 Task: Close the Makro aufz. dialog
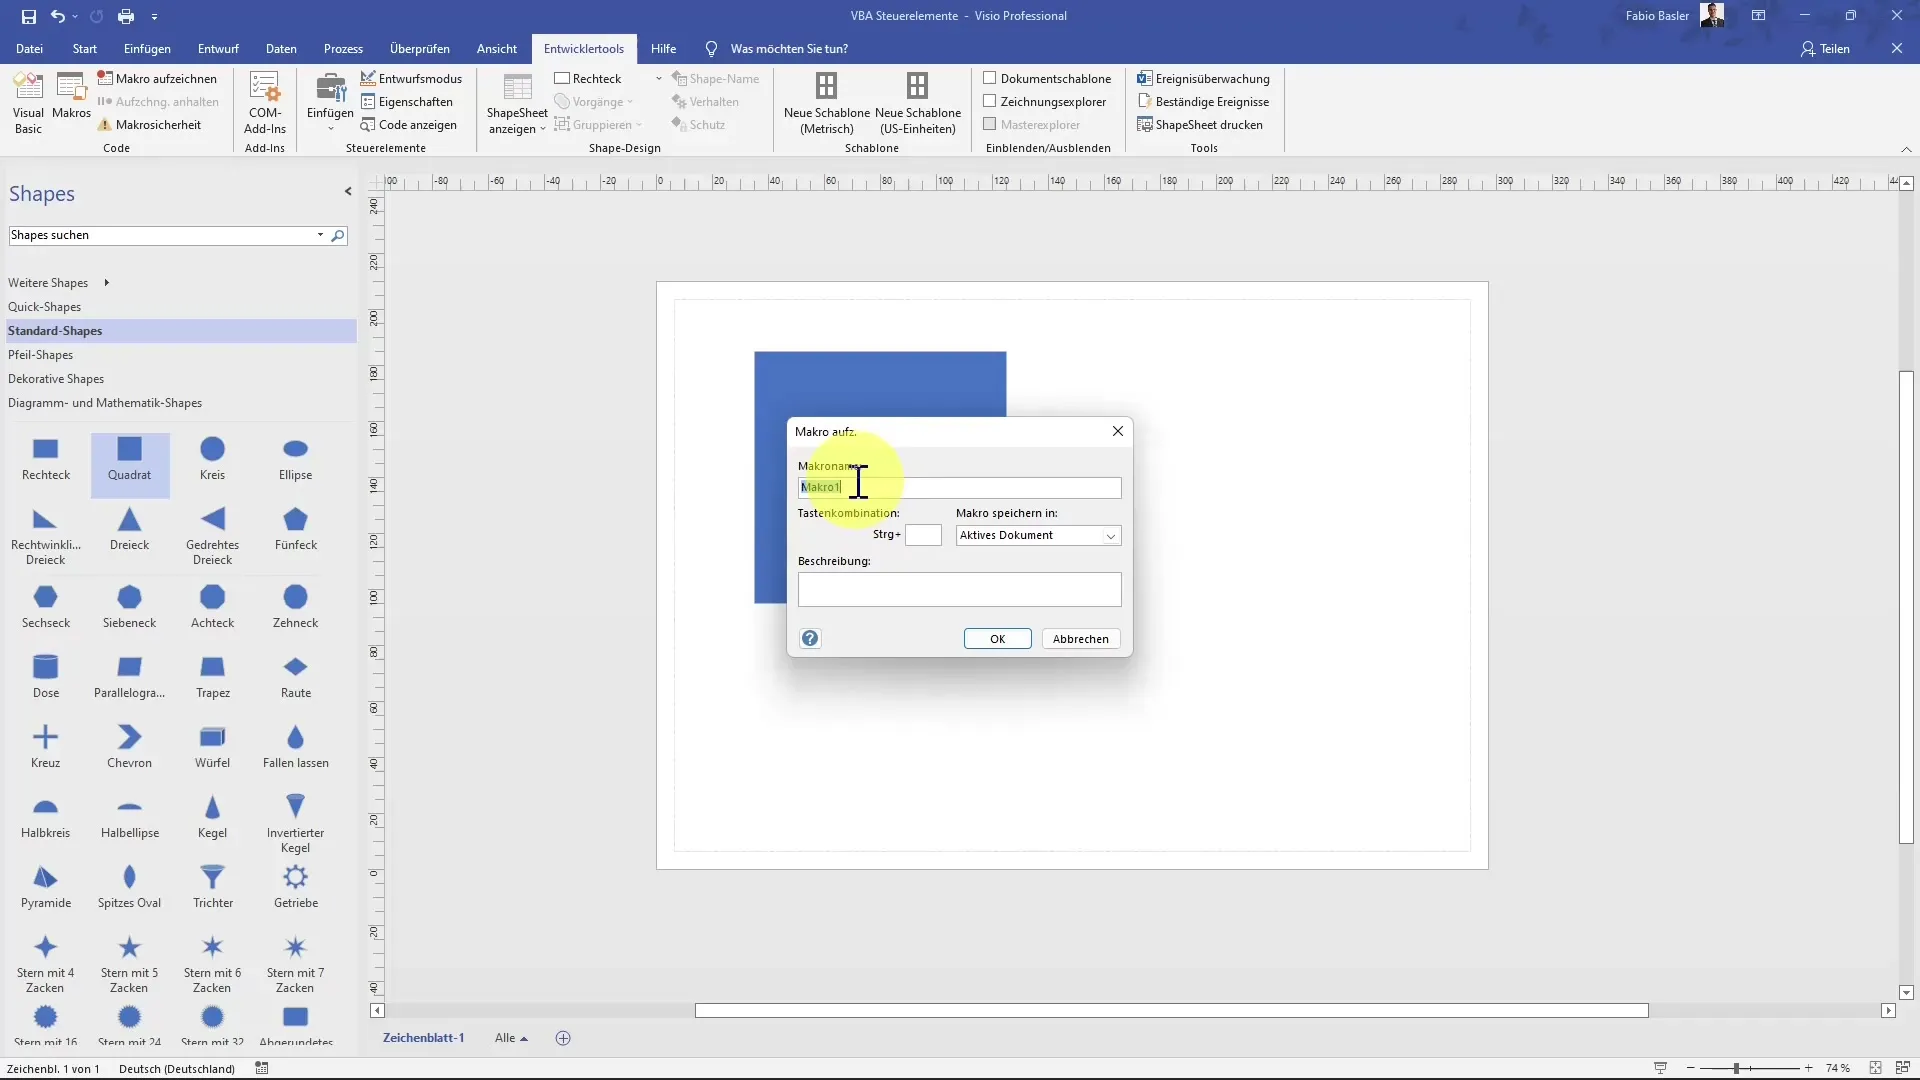point(1118,431)
